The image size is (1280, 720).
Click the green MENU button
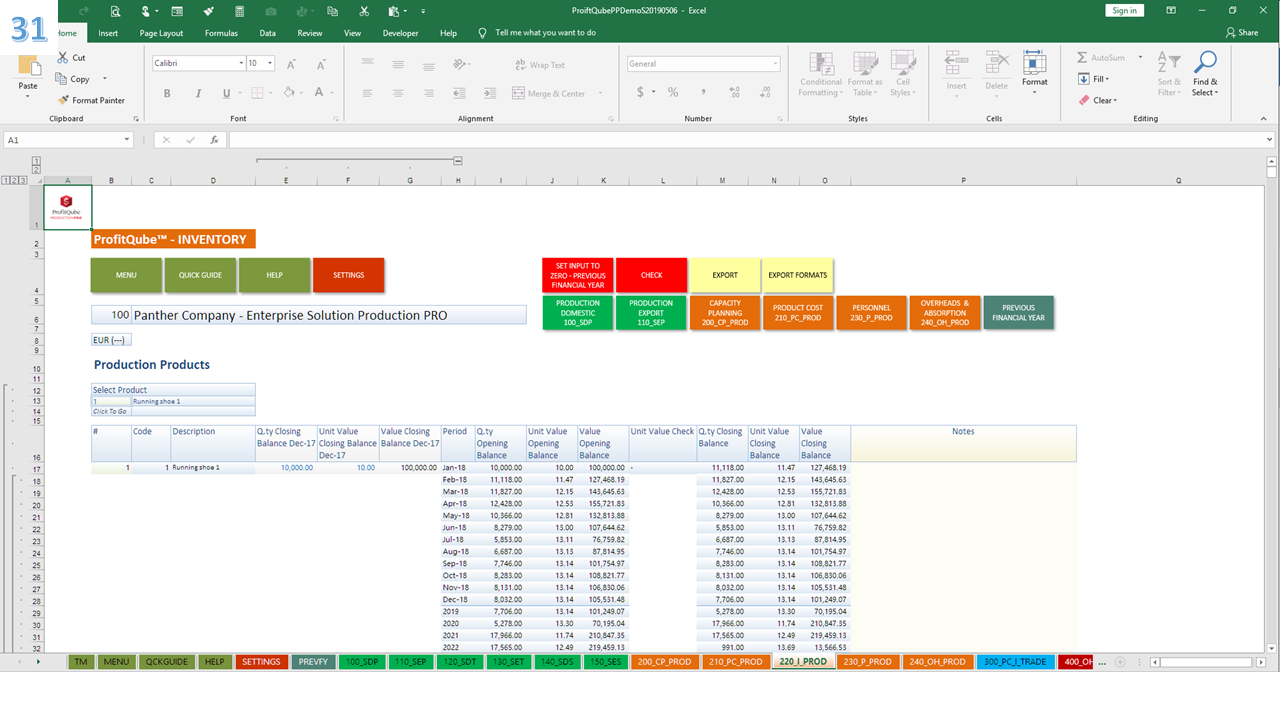coord(126,275)
